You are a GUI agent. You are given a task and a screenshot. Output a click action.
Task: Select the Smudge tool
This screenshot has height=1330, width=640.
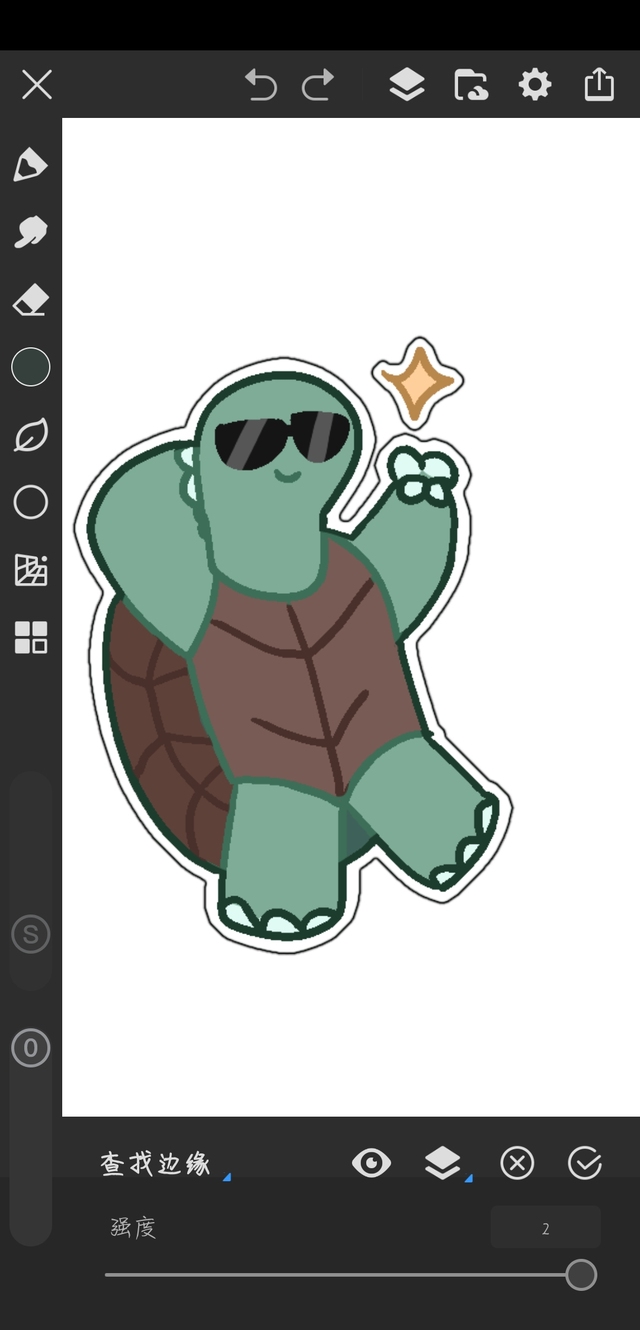30,232
